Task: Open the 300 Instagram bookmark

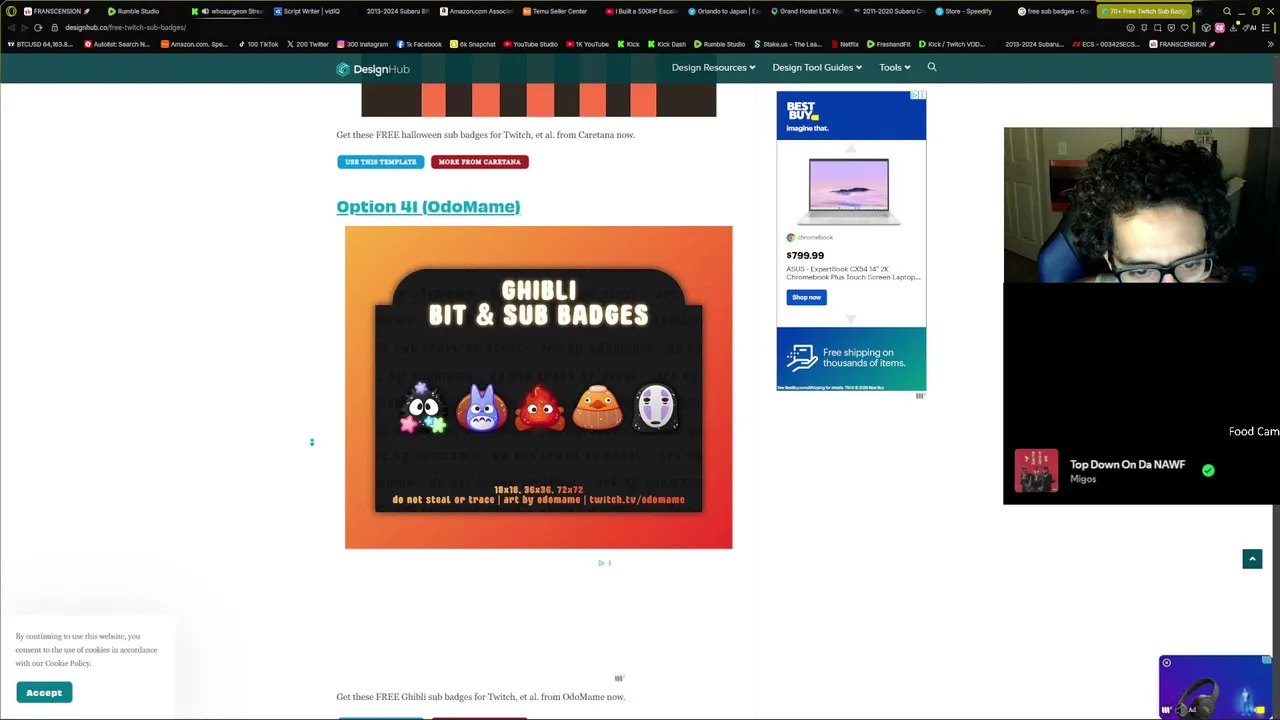Action: (362, 44)
